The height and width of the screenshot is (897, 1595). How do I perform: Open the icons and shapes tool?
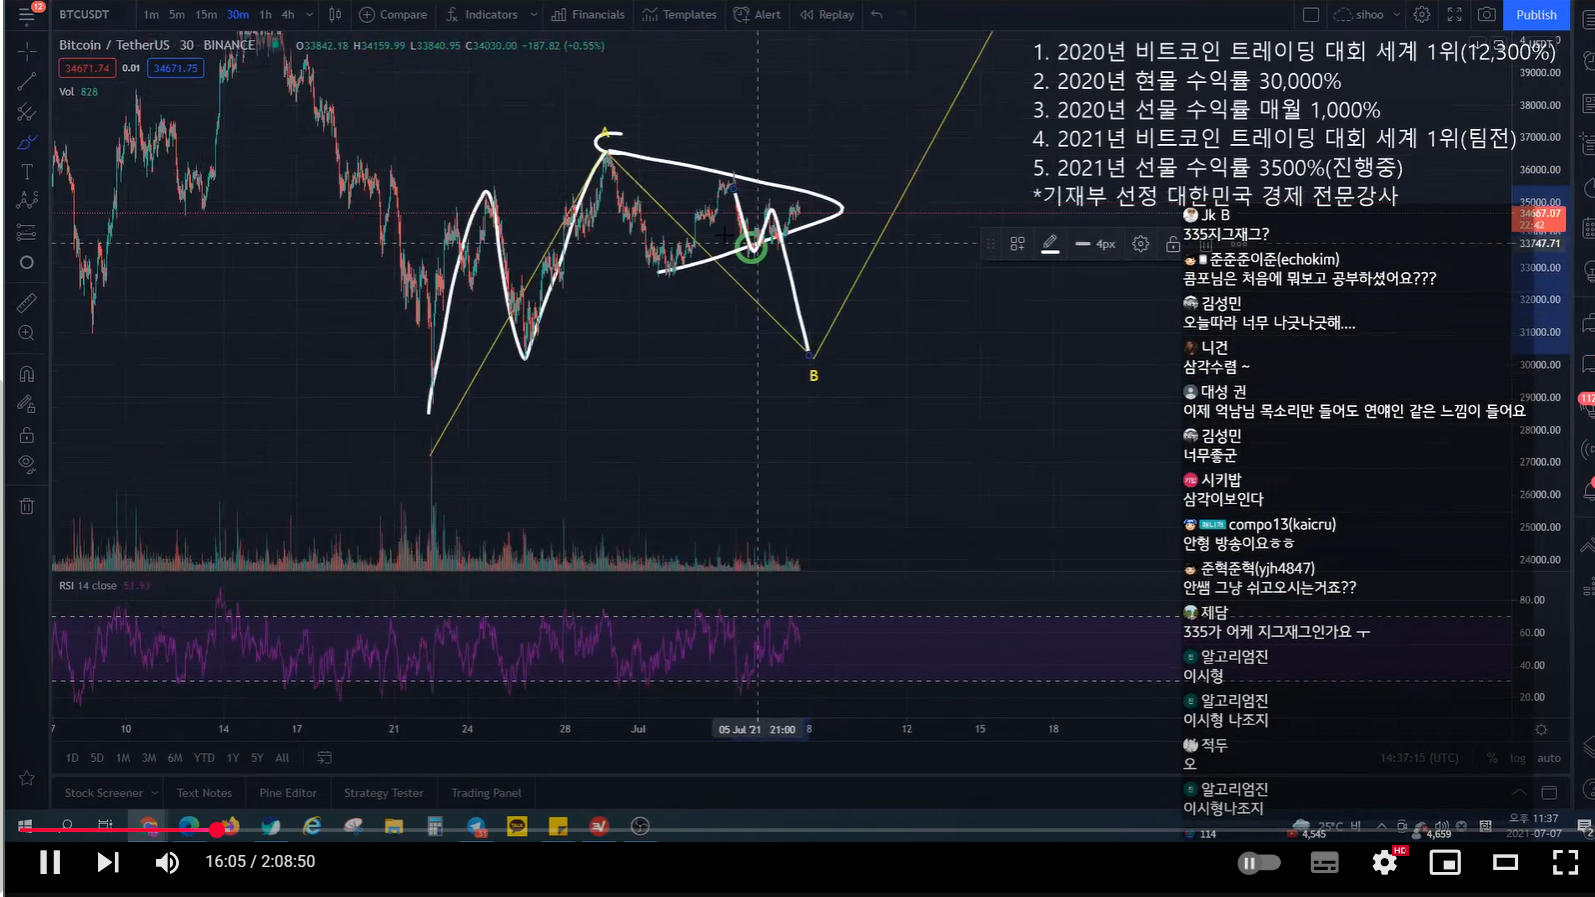click(27, 263)
